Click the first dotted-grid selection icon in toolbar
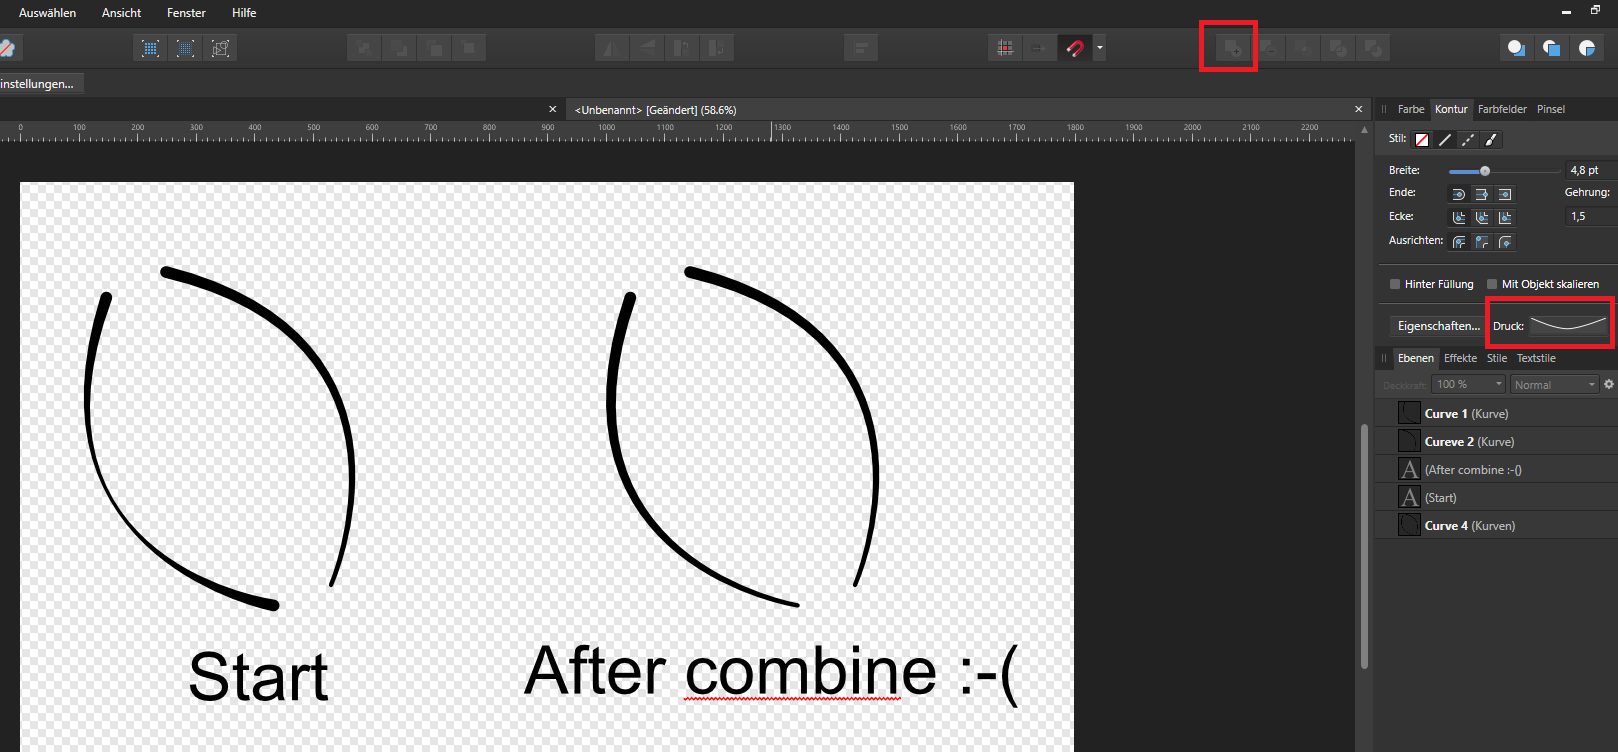Image resolution: width=1618 pixels, height=752 pixels. click(x=150, y=48)
